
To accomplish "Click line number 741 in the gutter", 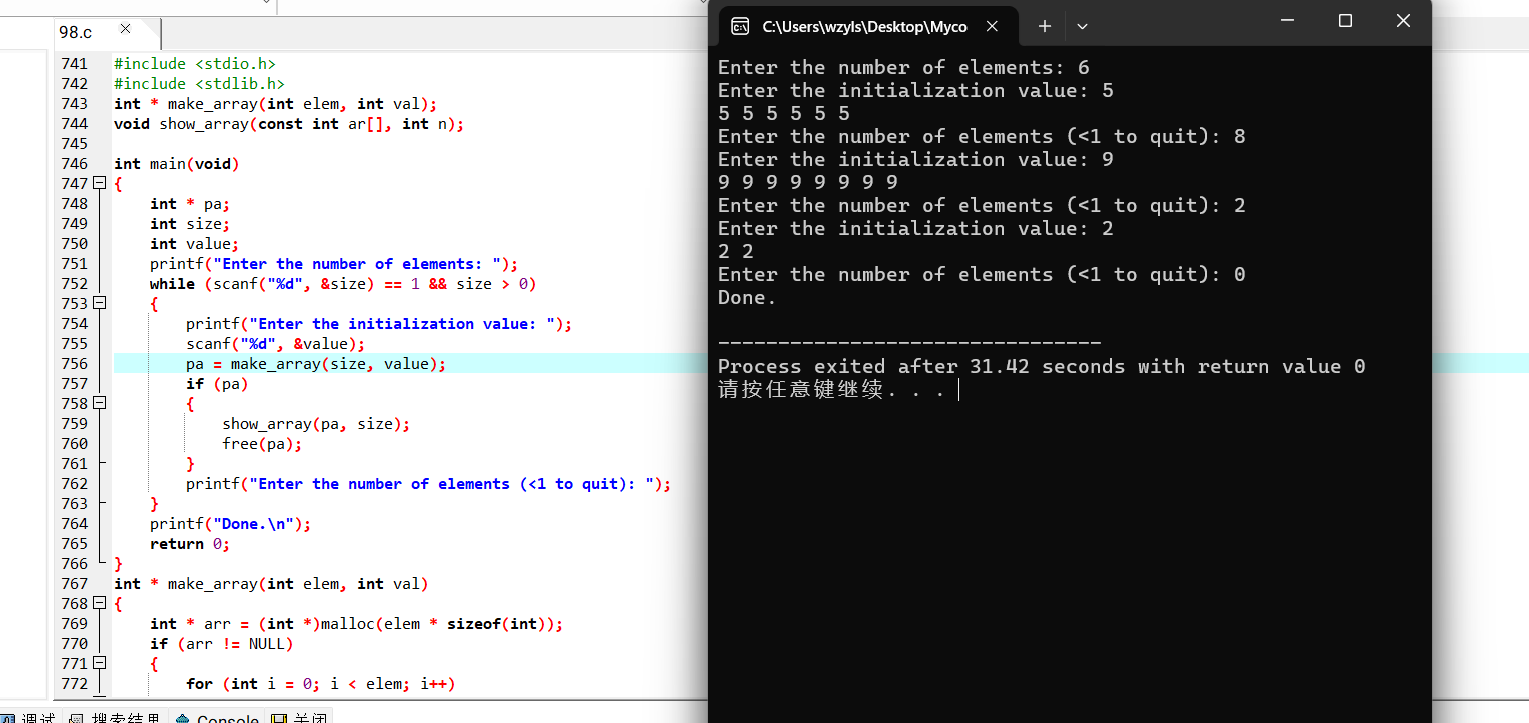I will pyautogui.click(x=74, y=64).
